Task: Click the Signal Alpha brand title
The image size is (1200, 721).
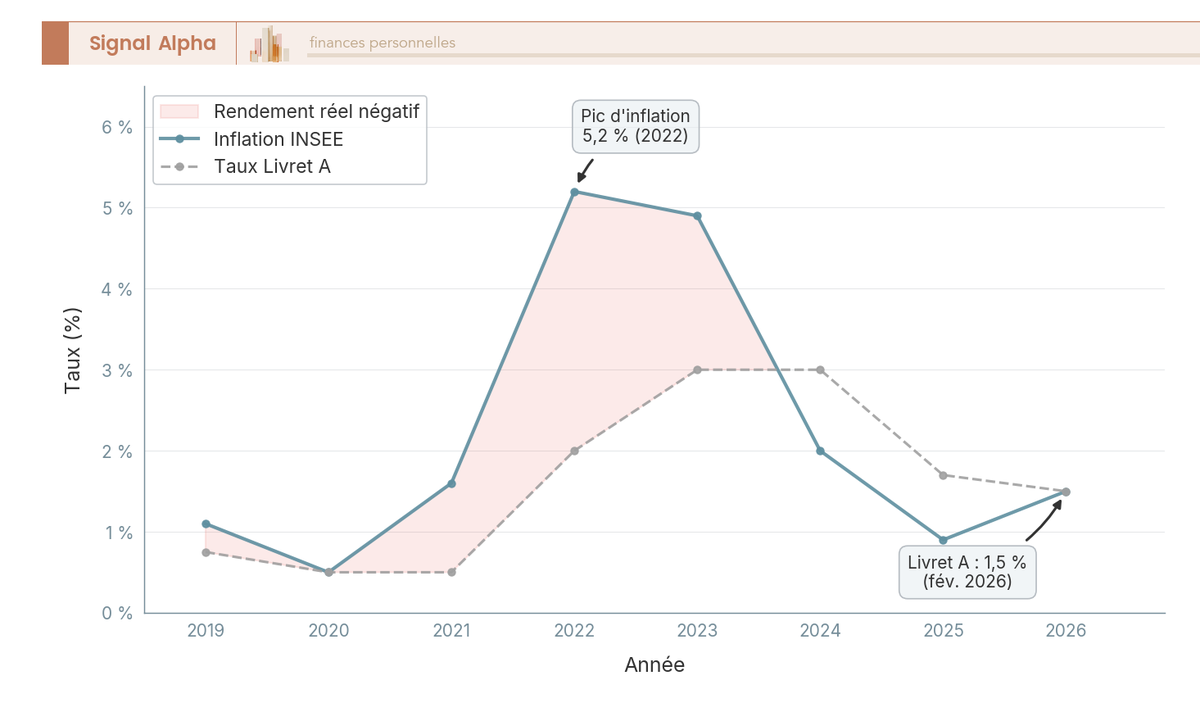Action: 152,43
